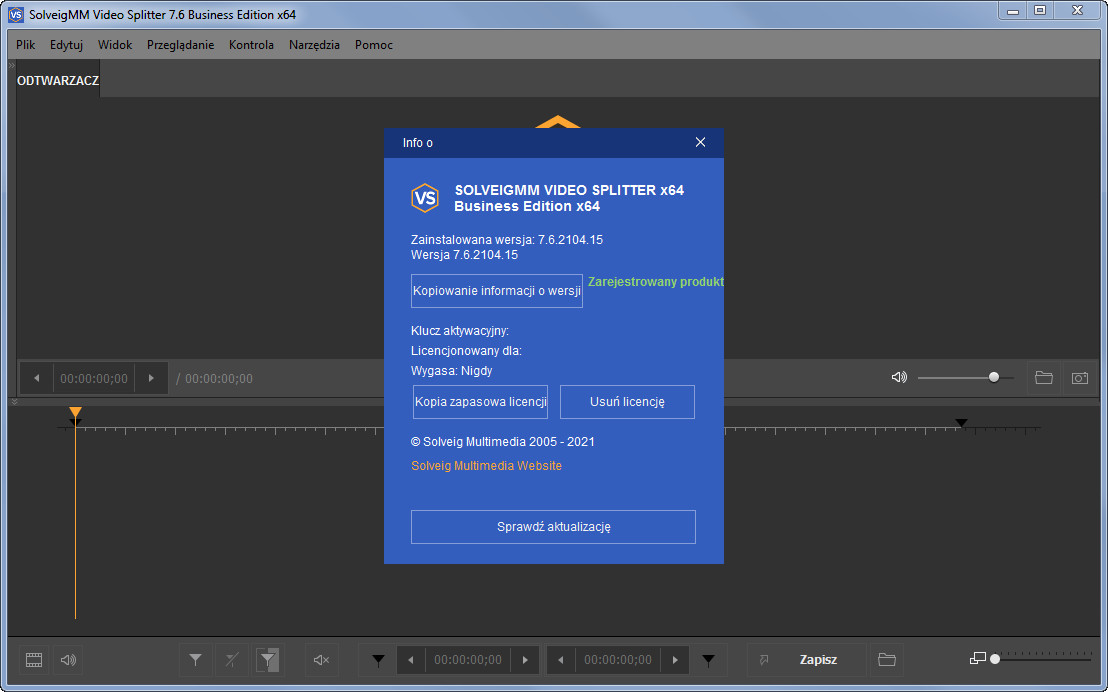Open Solveig Multimedia Website link
Screen dimensions: 1108x692
[486, 466]
